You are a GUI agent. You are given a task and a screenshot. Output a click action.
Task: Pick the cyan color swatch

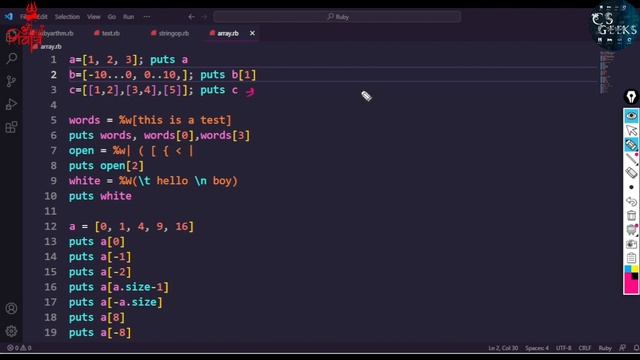pyautogui.click(x=628, y=269)
